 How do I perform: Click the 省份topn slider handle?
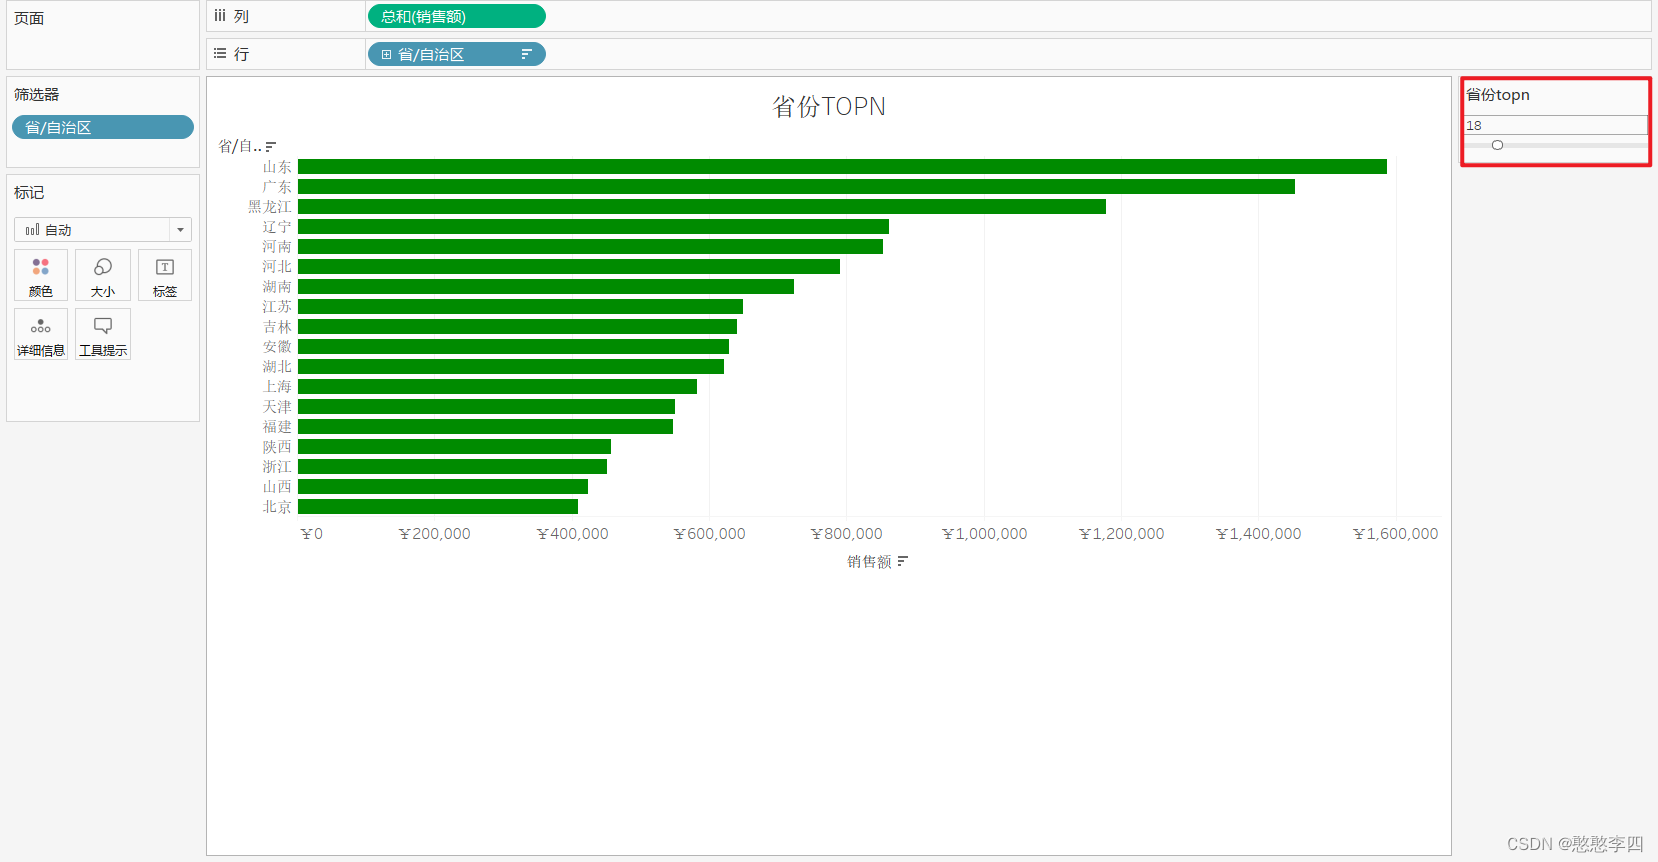pos(1497,145)
